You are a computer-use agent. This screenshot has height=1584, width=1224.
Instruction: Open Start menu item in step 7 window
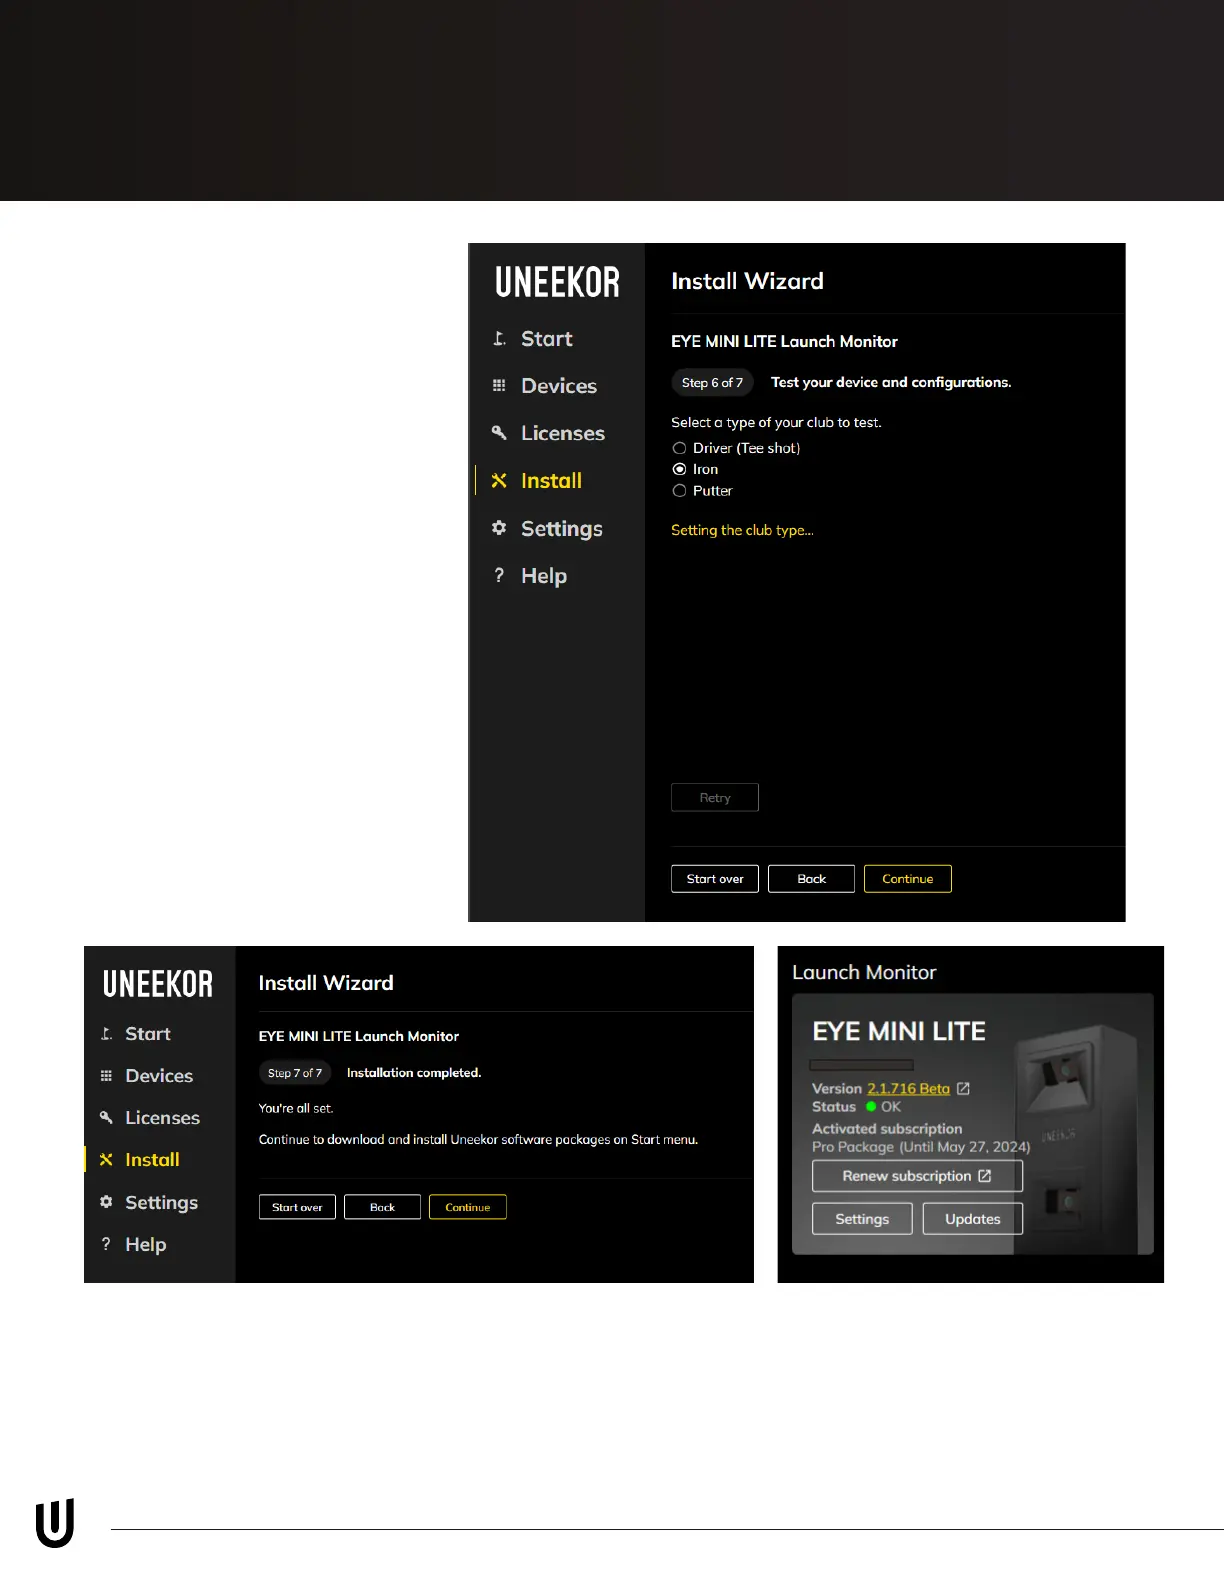[148, 1034]
